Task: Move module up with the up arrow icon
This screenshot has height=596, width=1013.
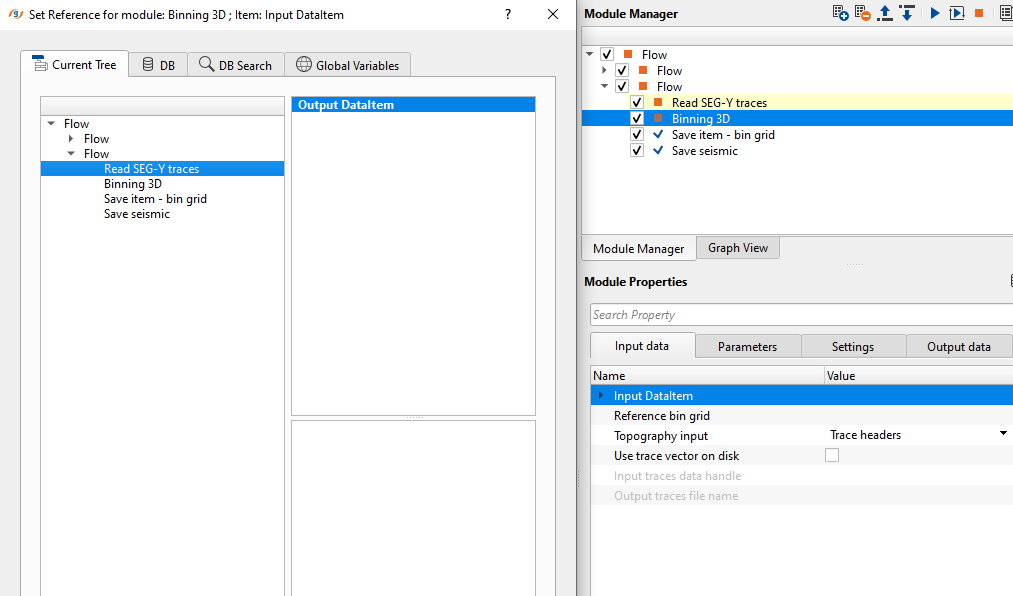Action: click(885, 13)
